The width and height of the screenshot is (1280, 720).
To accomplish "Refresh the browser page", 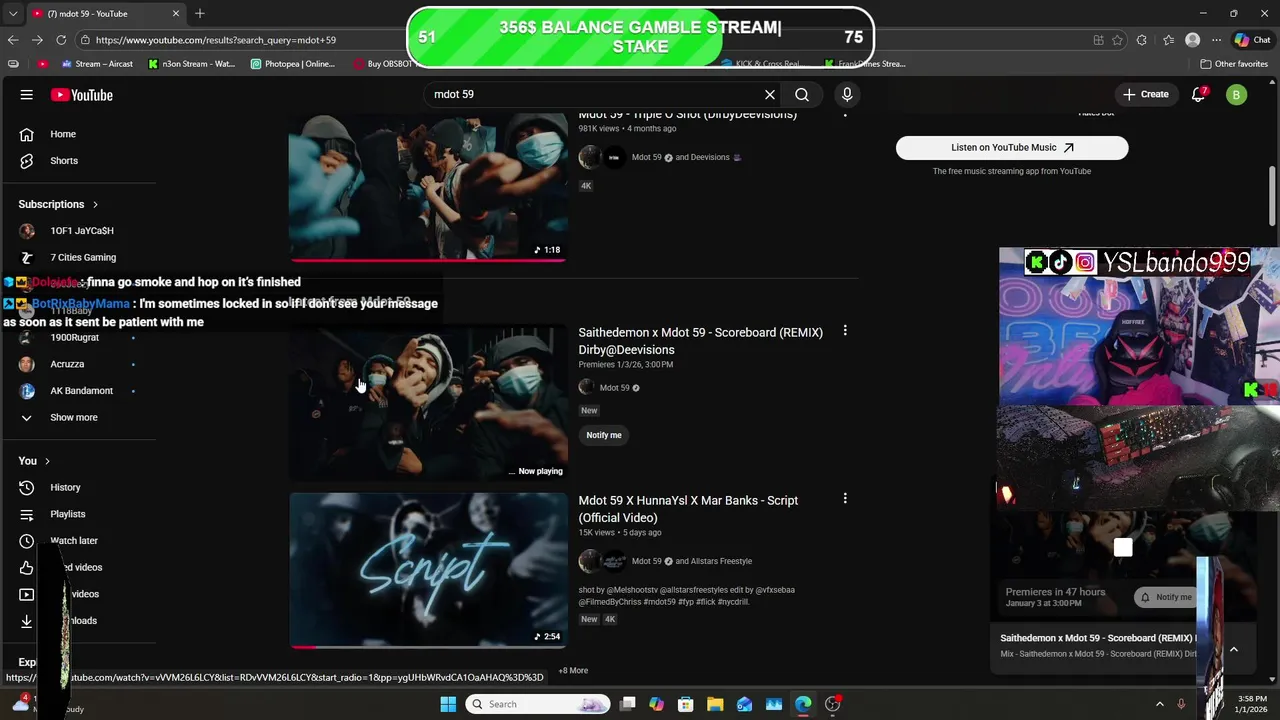I will pyautogui.click(x=61, y=40).
